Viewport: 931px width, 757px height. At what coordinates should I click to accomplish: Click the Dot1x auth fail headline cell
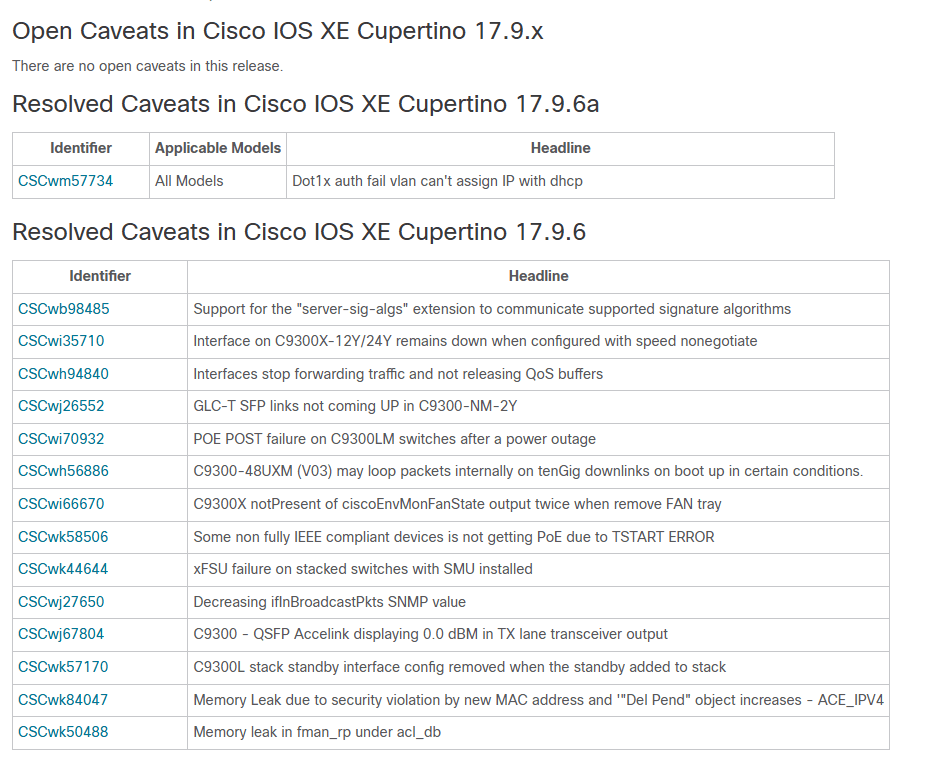(437, 181)
